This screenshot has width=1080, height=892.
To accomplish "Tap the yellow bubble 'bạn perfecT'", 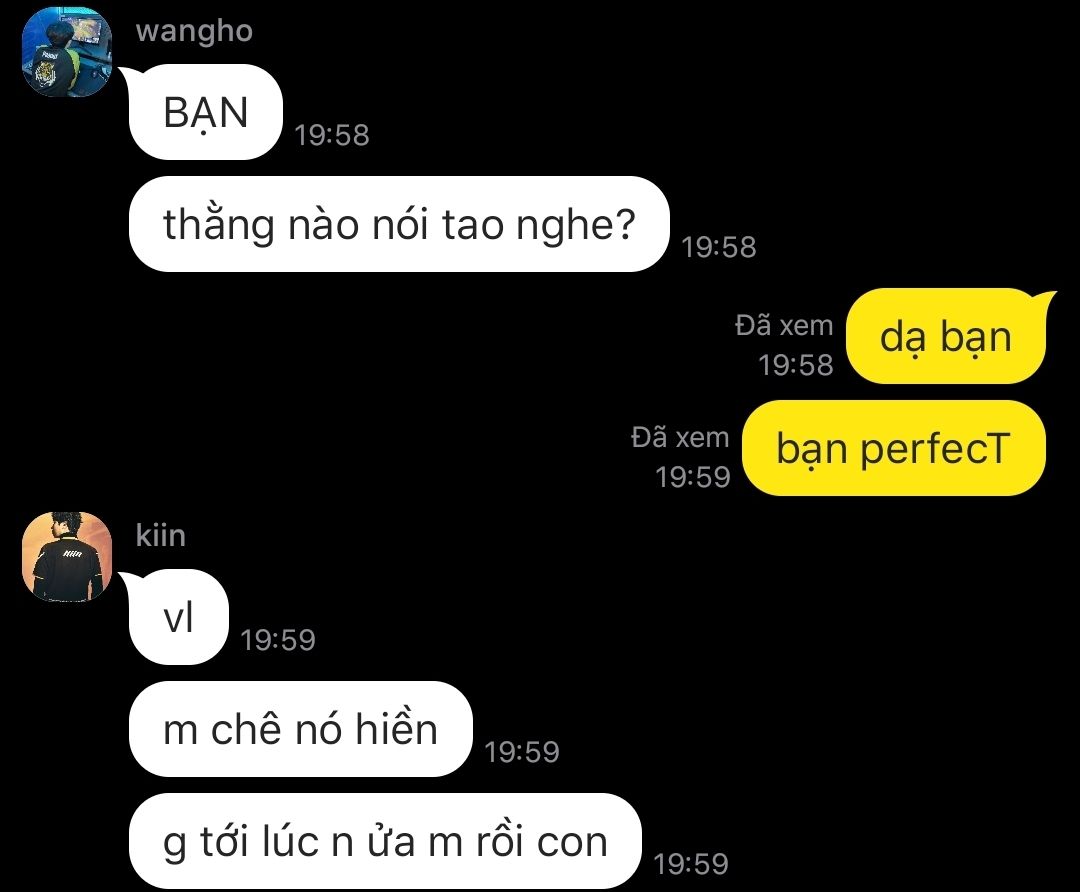I will pos(893,448).
